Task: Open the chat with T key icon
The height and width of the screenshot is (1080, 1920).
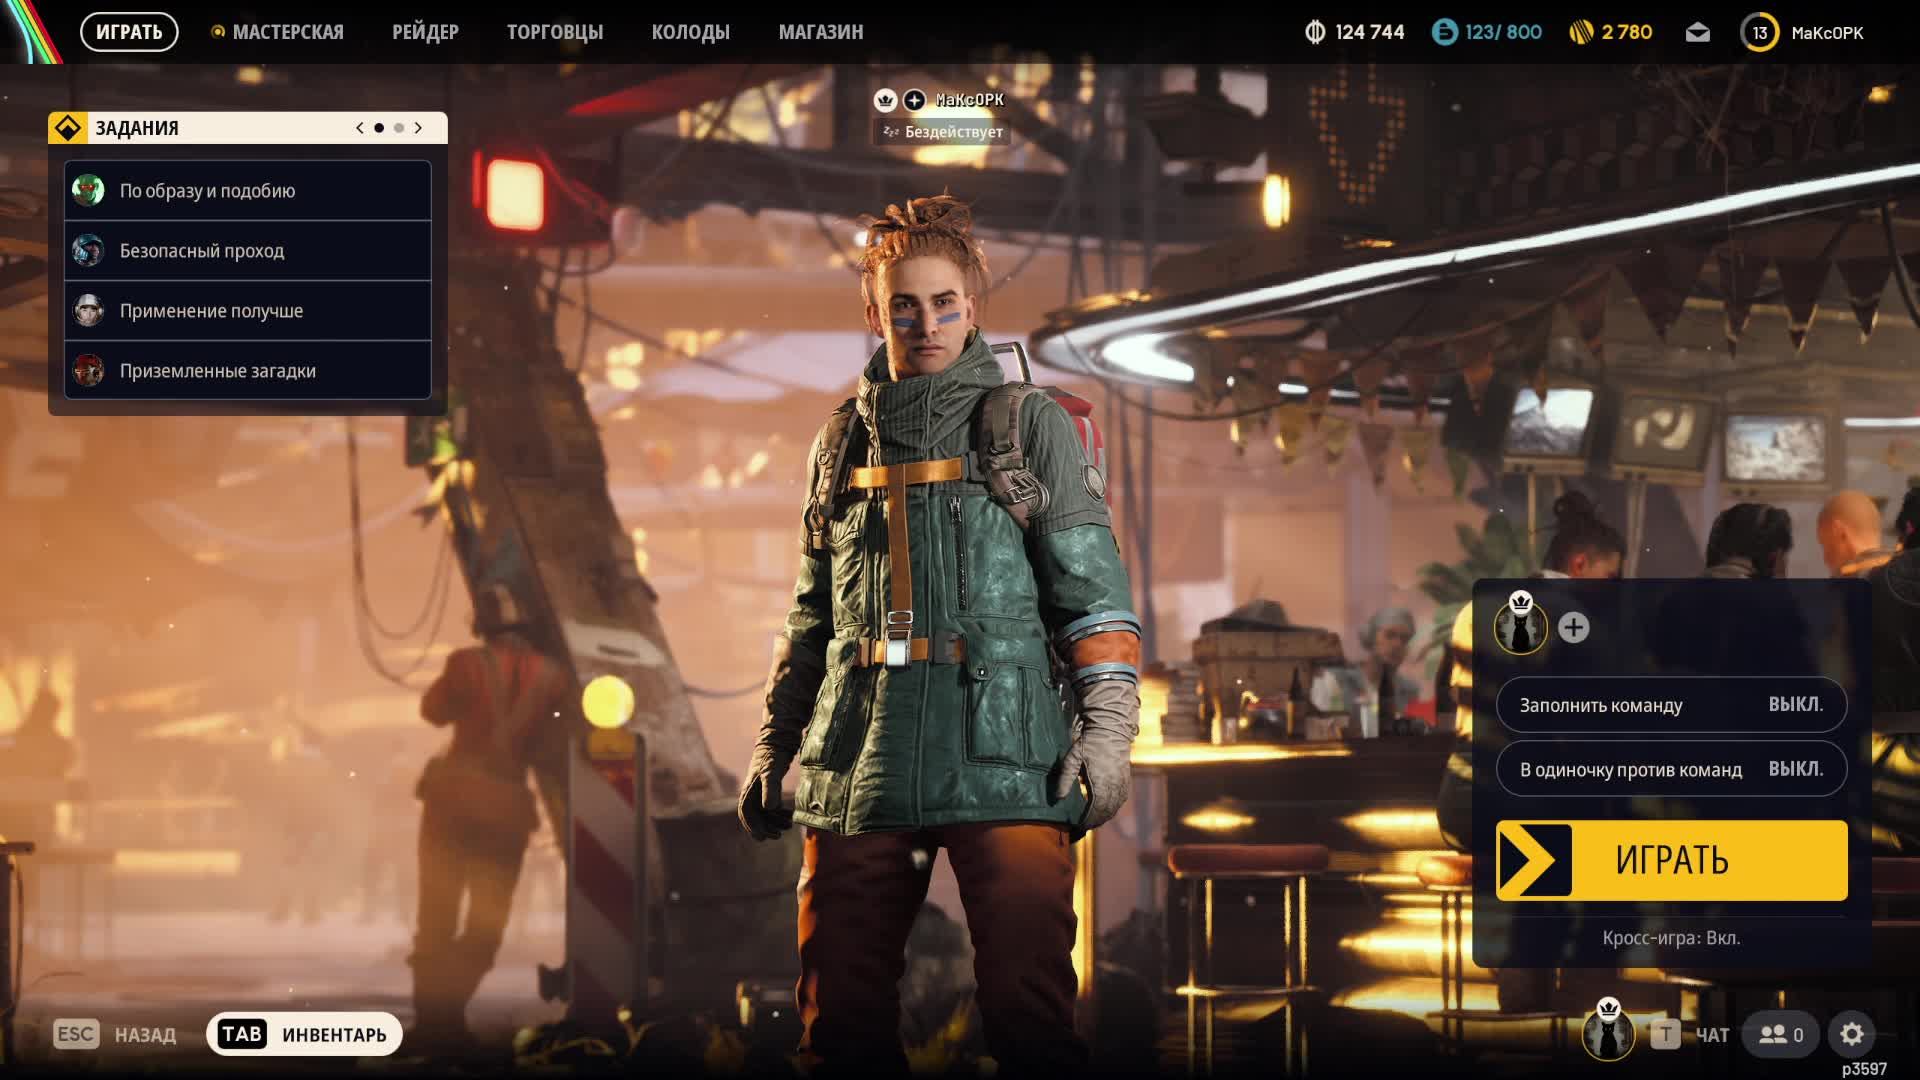Action: click(1665, 1034)
